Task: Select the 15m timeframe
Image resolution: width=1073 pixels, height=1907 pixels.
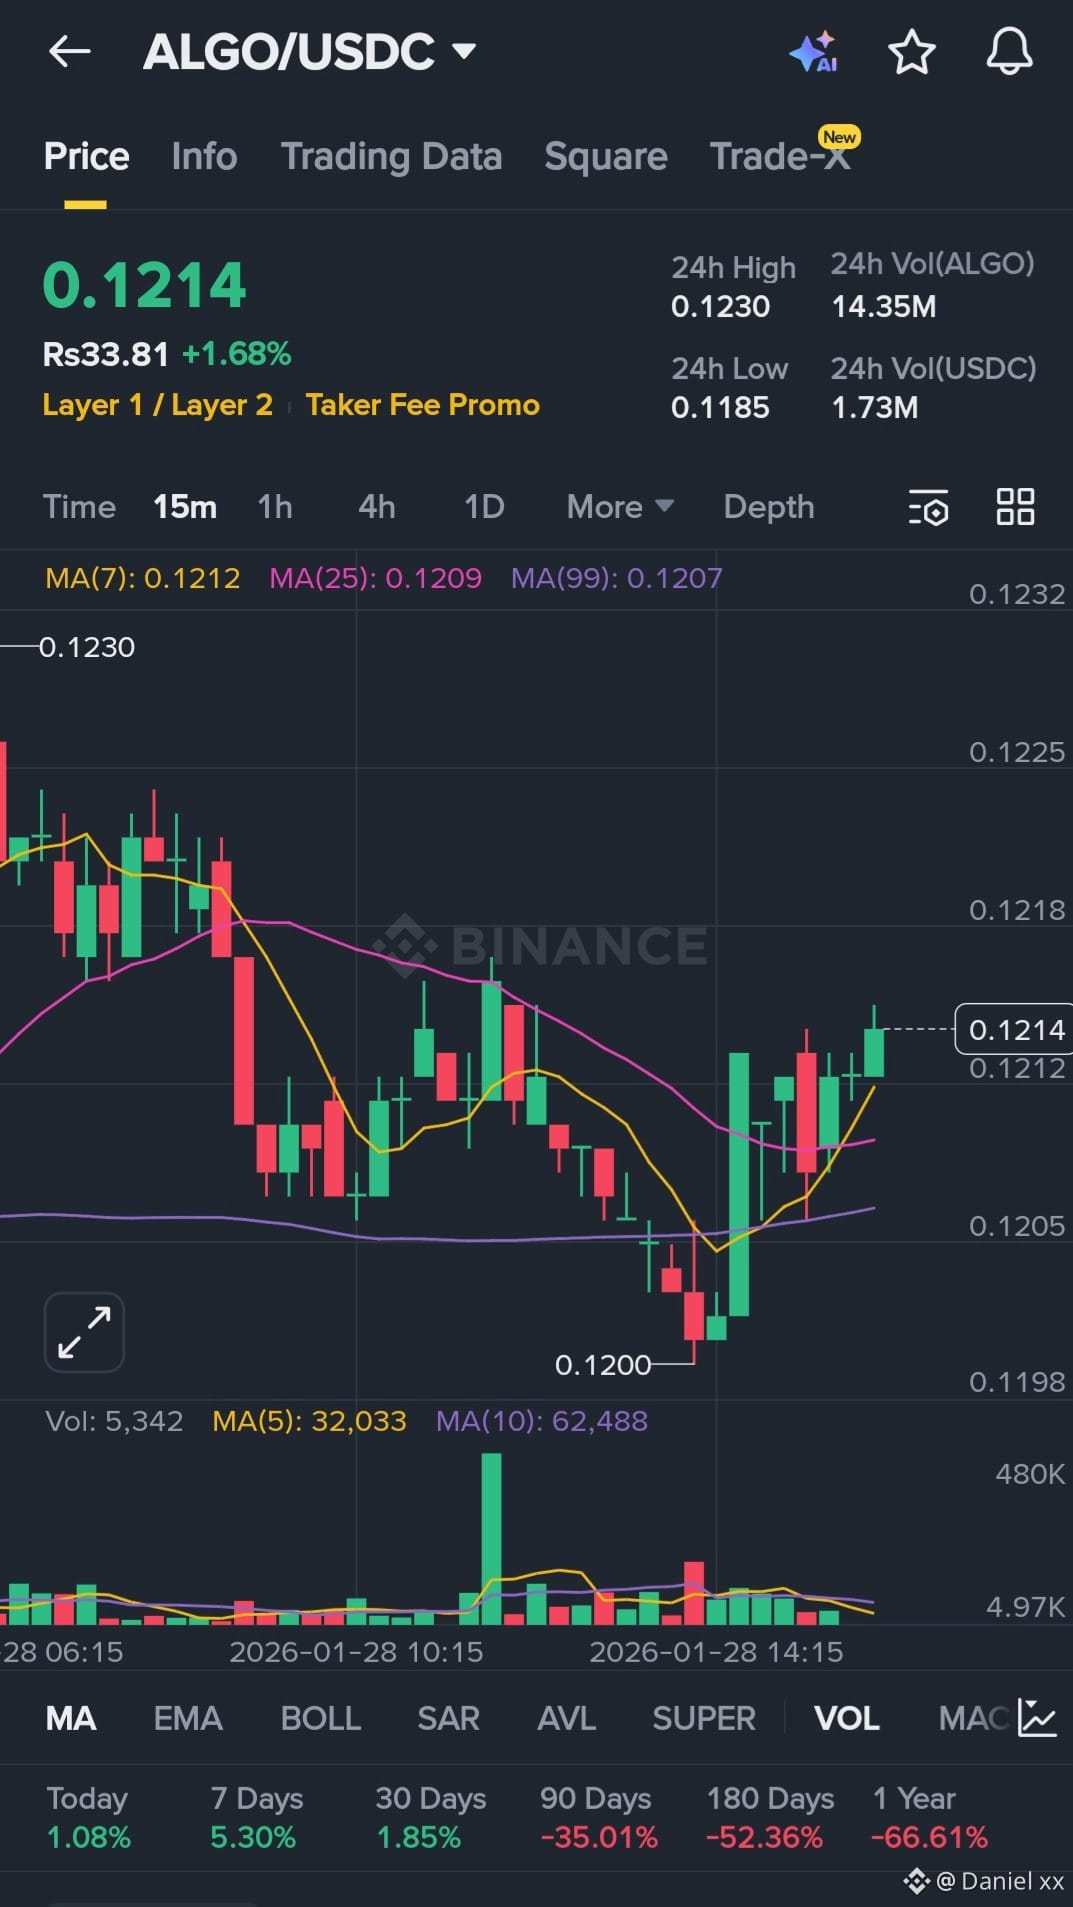Action: coord(185,507)
